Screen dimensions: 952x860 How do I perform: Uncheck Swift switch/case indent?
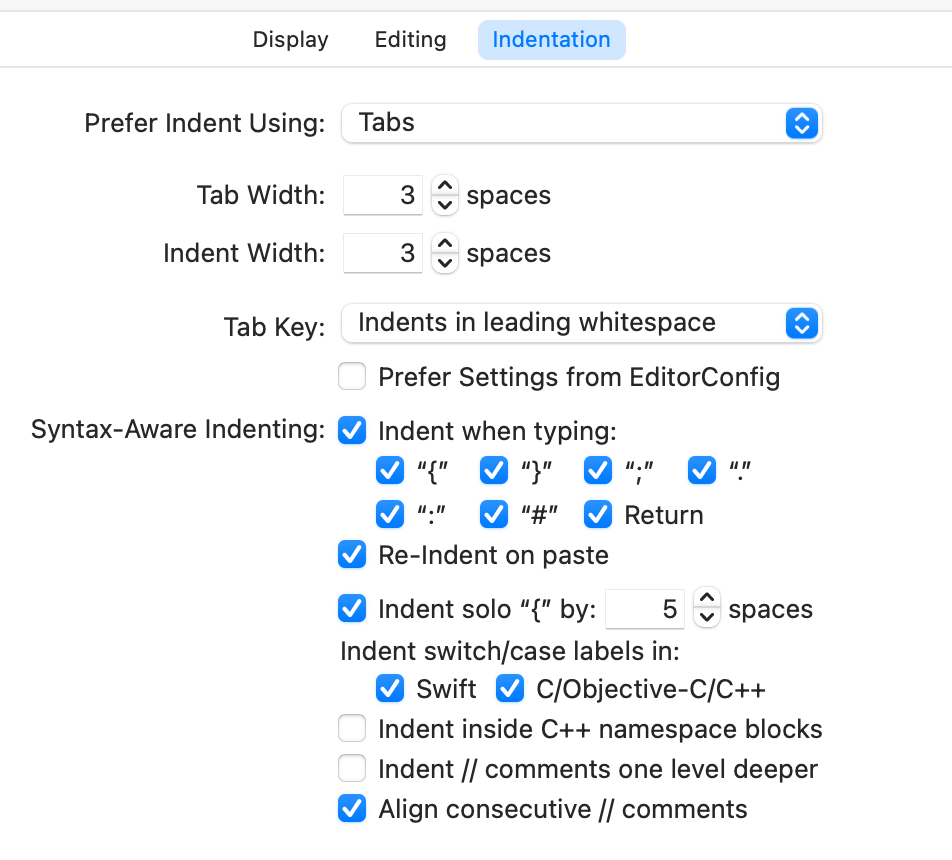coord(390,689)
